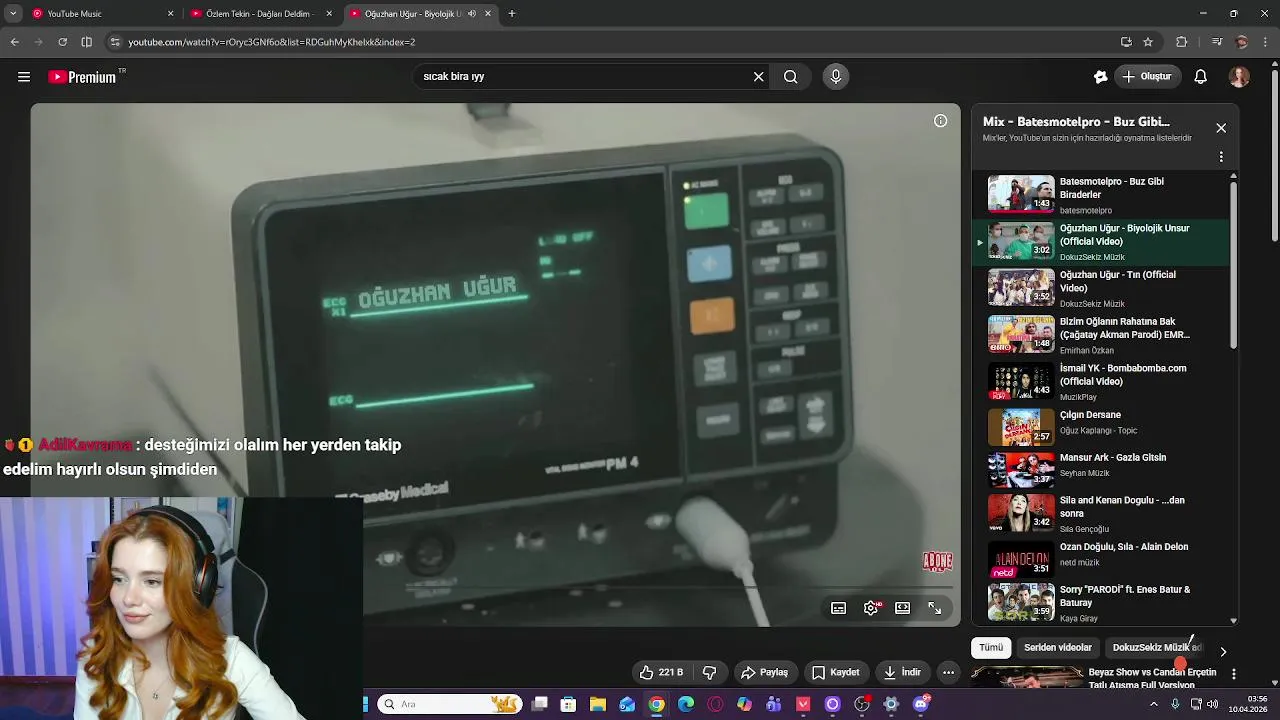Open File Explorer from taskbar
Image resolution: width=1280 pixels, height=720 pixels.
point(597,705)
